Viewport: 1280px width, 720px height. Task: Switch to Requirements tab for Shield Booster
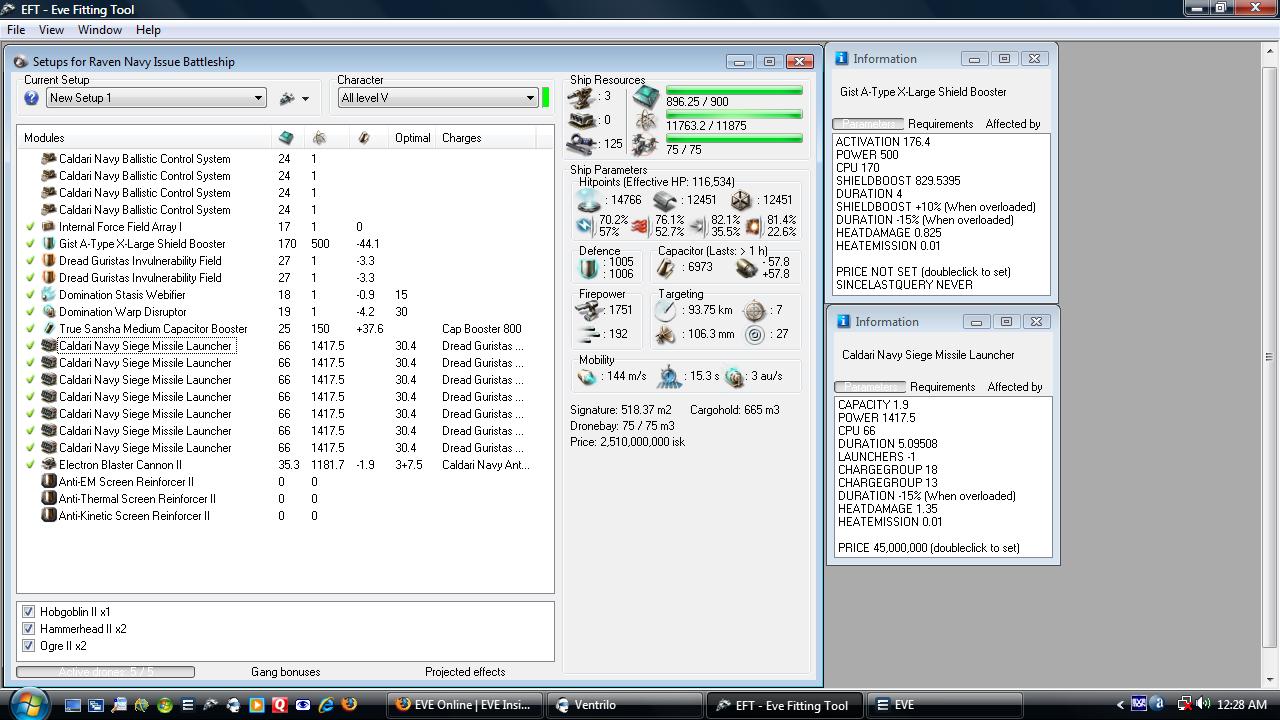940,124
